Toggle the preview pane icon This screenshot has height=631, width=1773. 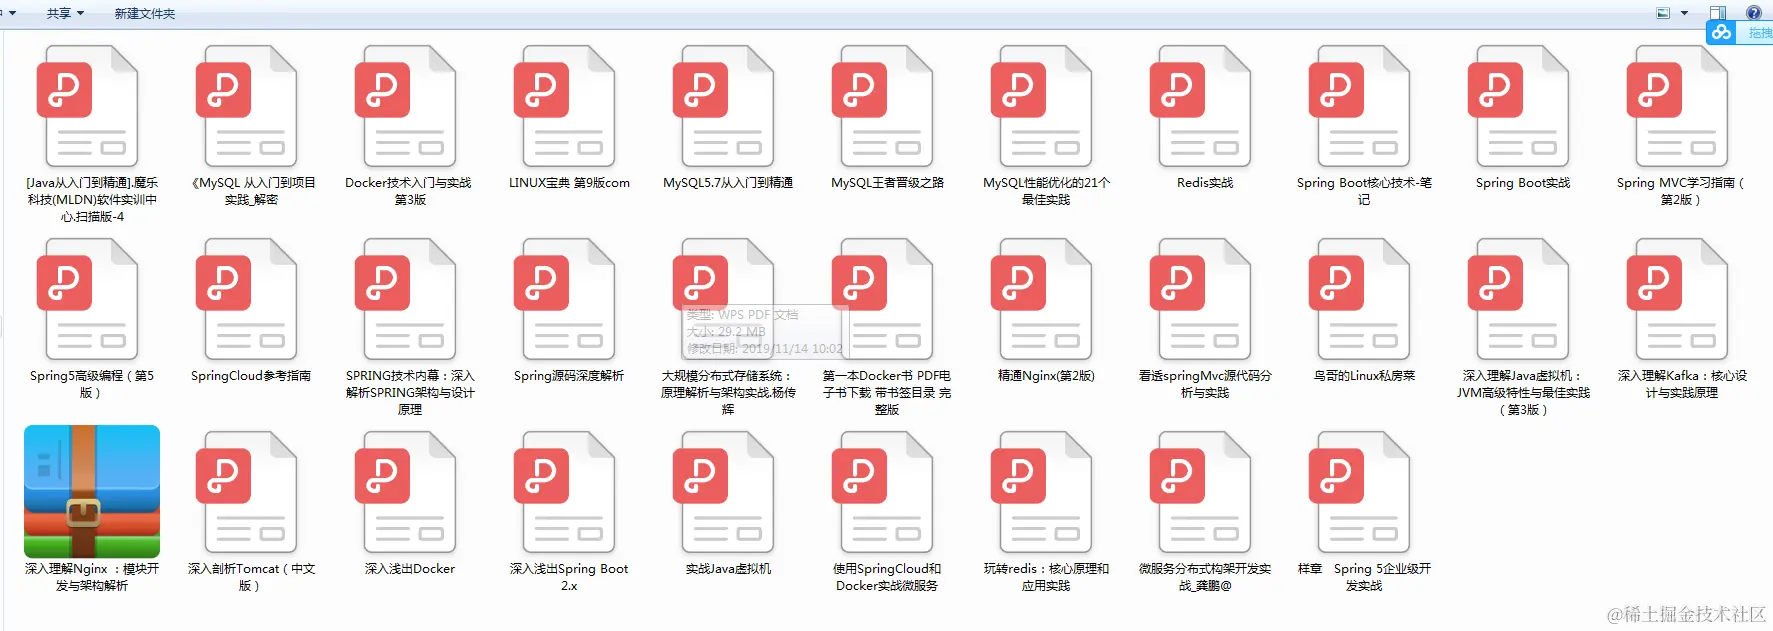pyautogui.click(x=1717, y=13)
